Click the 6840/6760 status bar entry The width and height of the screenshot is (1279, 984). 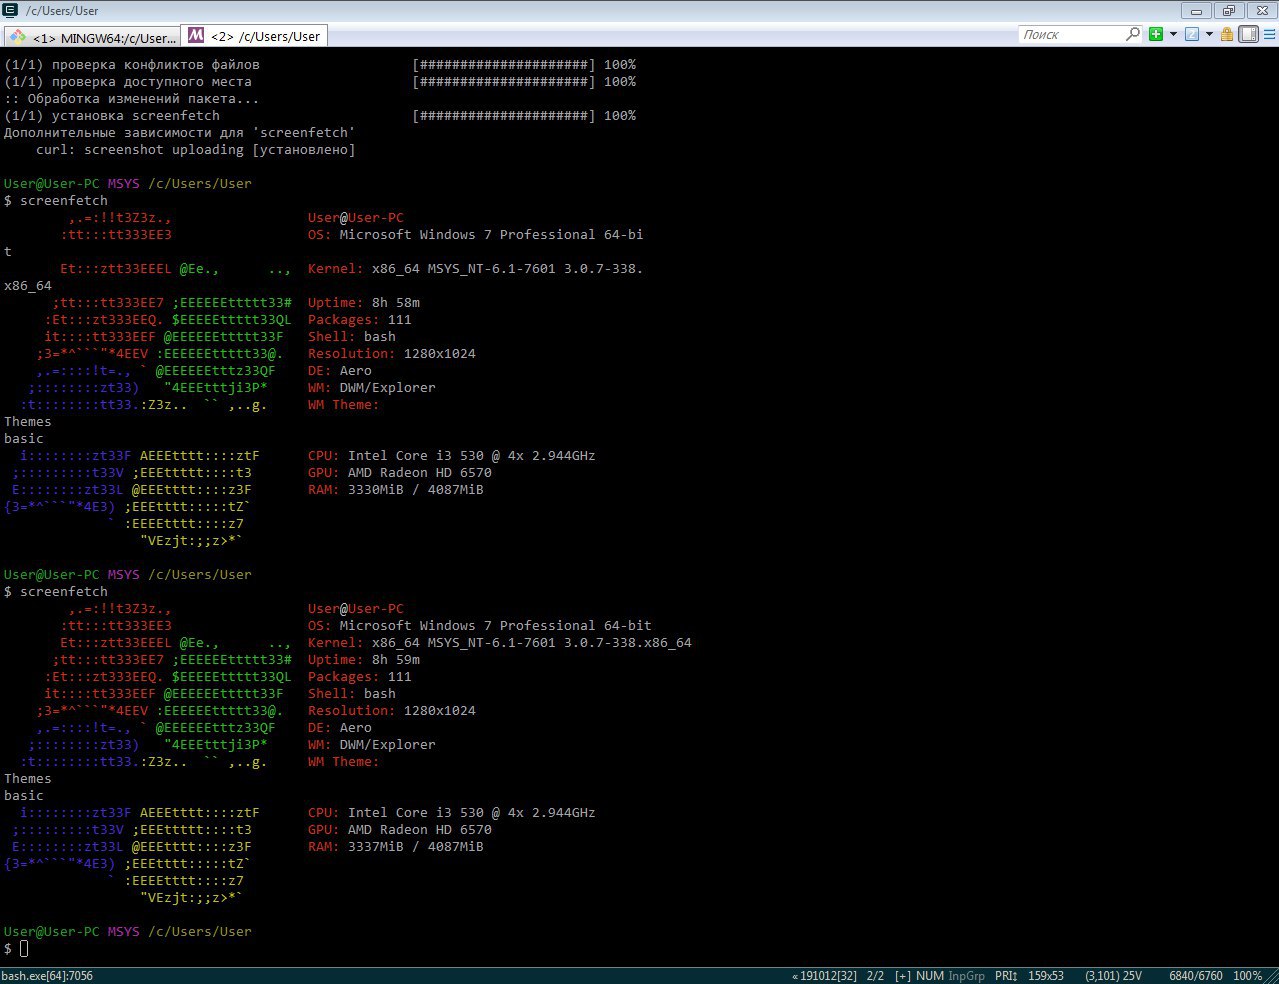(x=1195, y=976)
